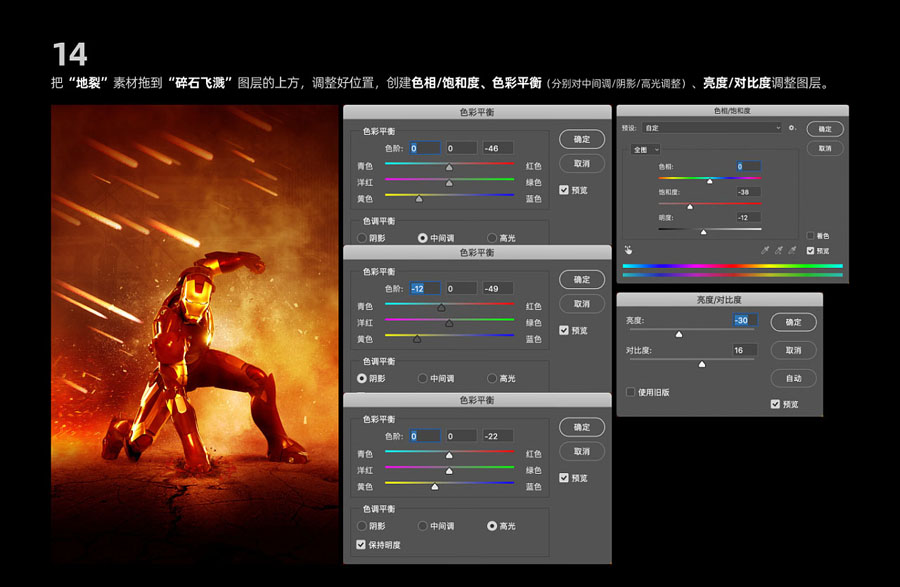Viewport: 900px width, 587px height.
Task: Select the on-image hand adjustment tool
Action: click(628, 250)
